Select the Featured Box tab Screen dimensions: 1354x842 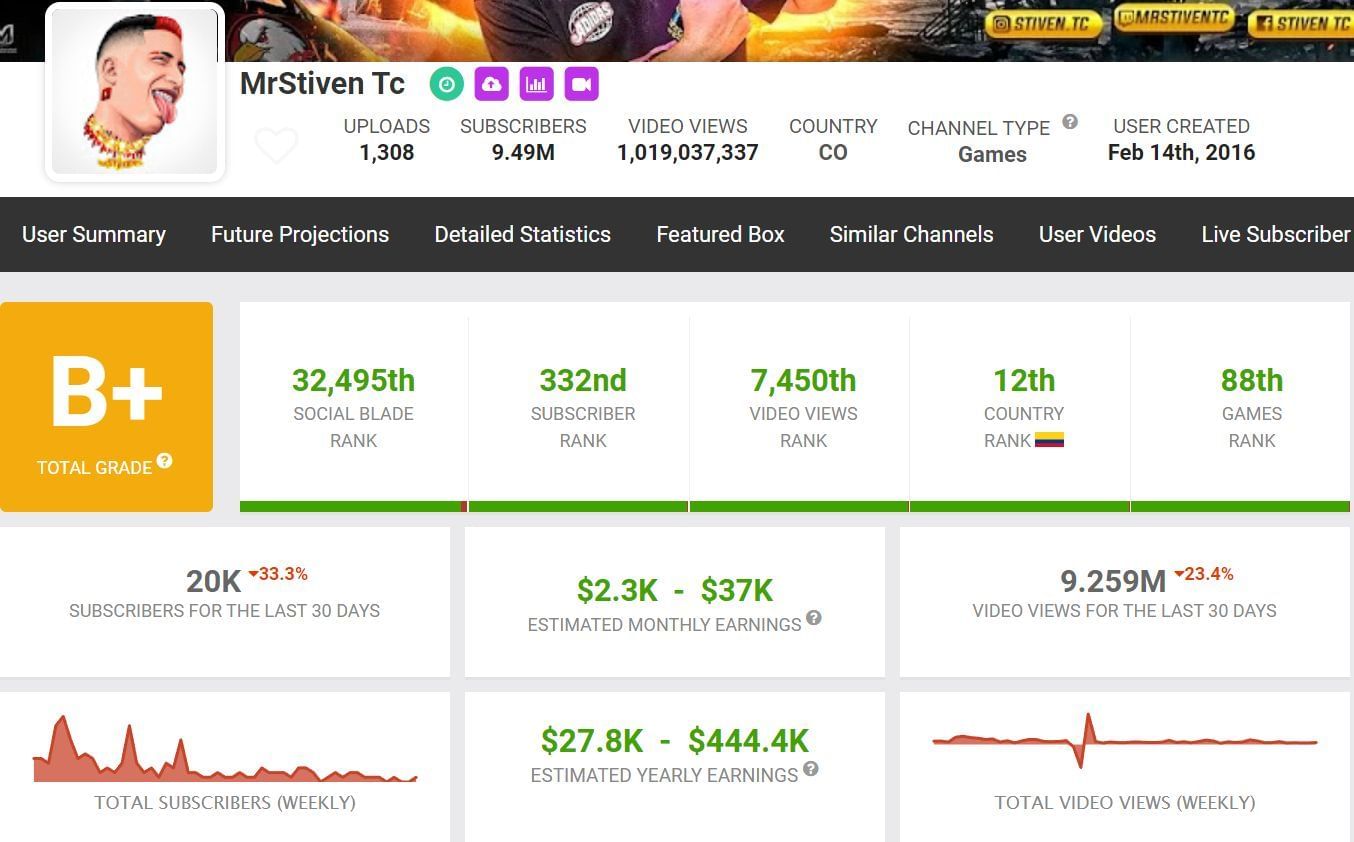coord(720,234)
